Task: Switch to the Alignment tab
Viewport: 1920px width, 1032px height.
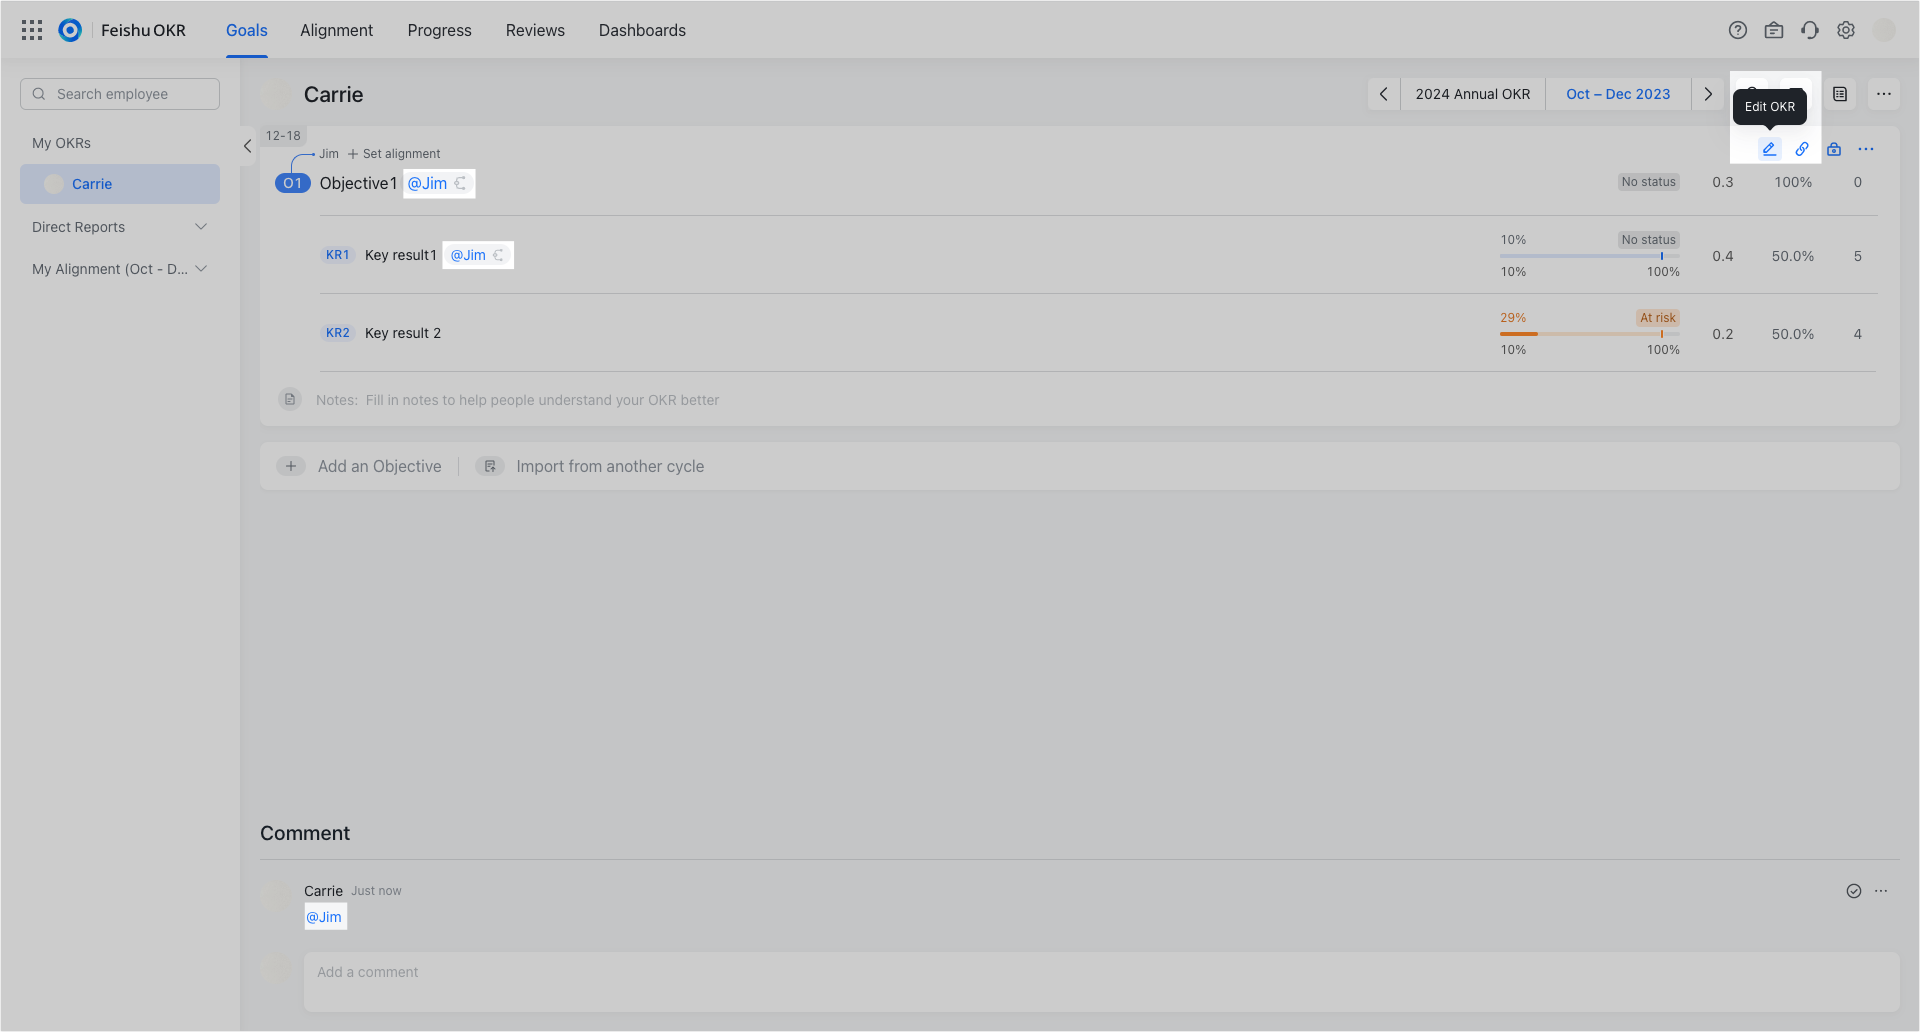Action: tap(336, 30)
